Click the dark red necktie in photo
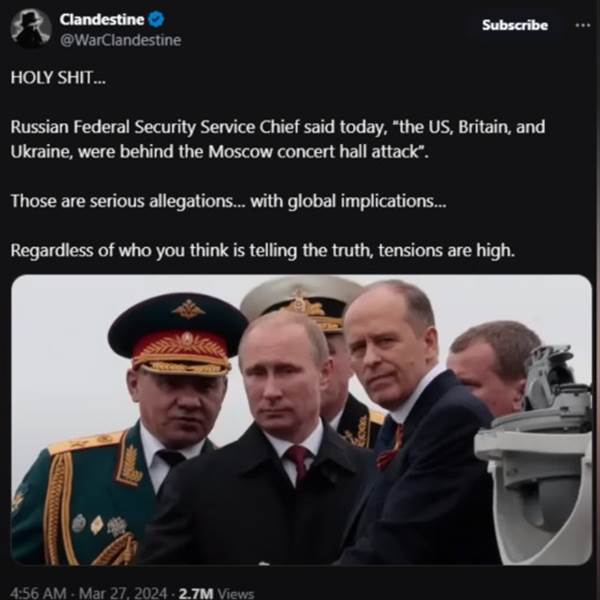The width and height of the screenshot is (600, 600). point(298,462)
